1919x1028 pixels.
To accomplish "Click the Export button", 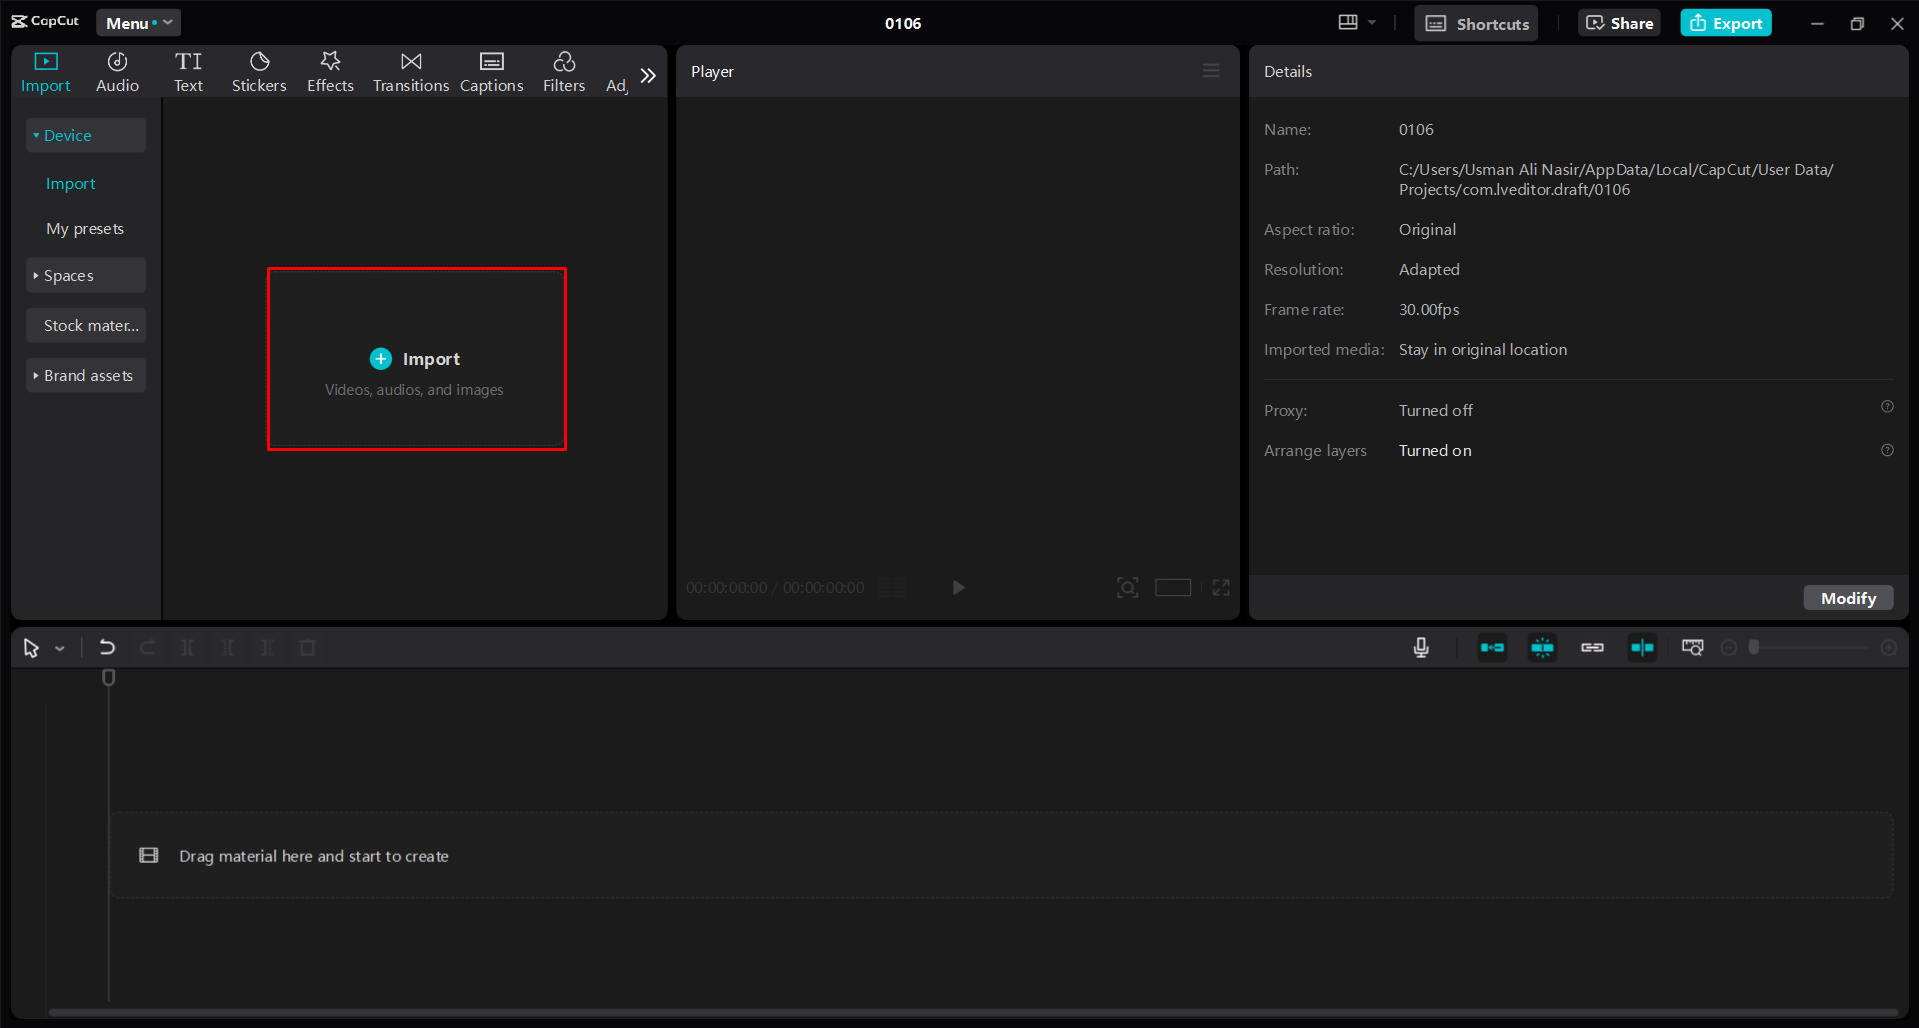I will pos(1725,22).
